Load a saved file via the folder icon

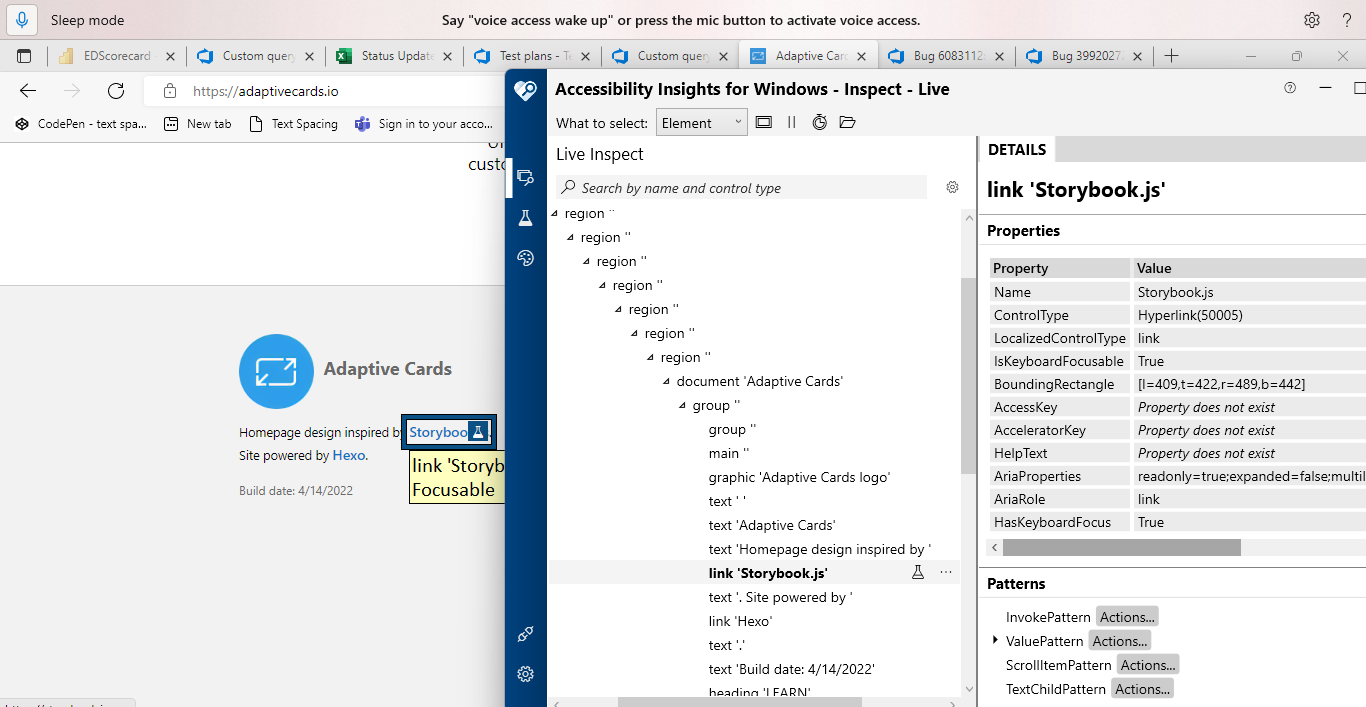pos(847,121)
